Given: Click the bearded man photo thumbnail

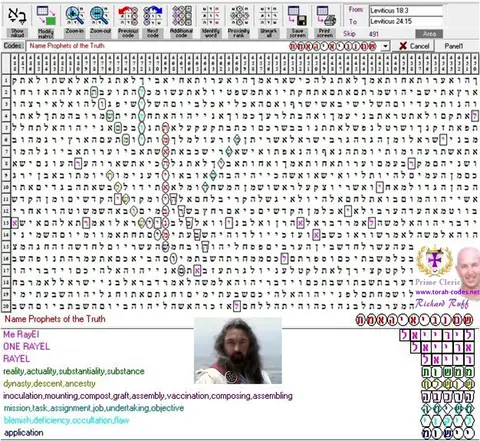Looking at the screenshot, I should coord(238,351).
